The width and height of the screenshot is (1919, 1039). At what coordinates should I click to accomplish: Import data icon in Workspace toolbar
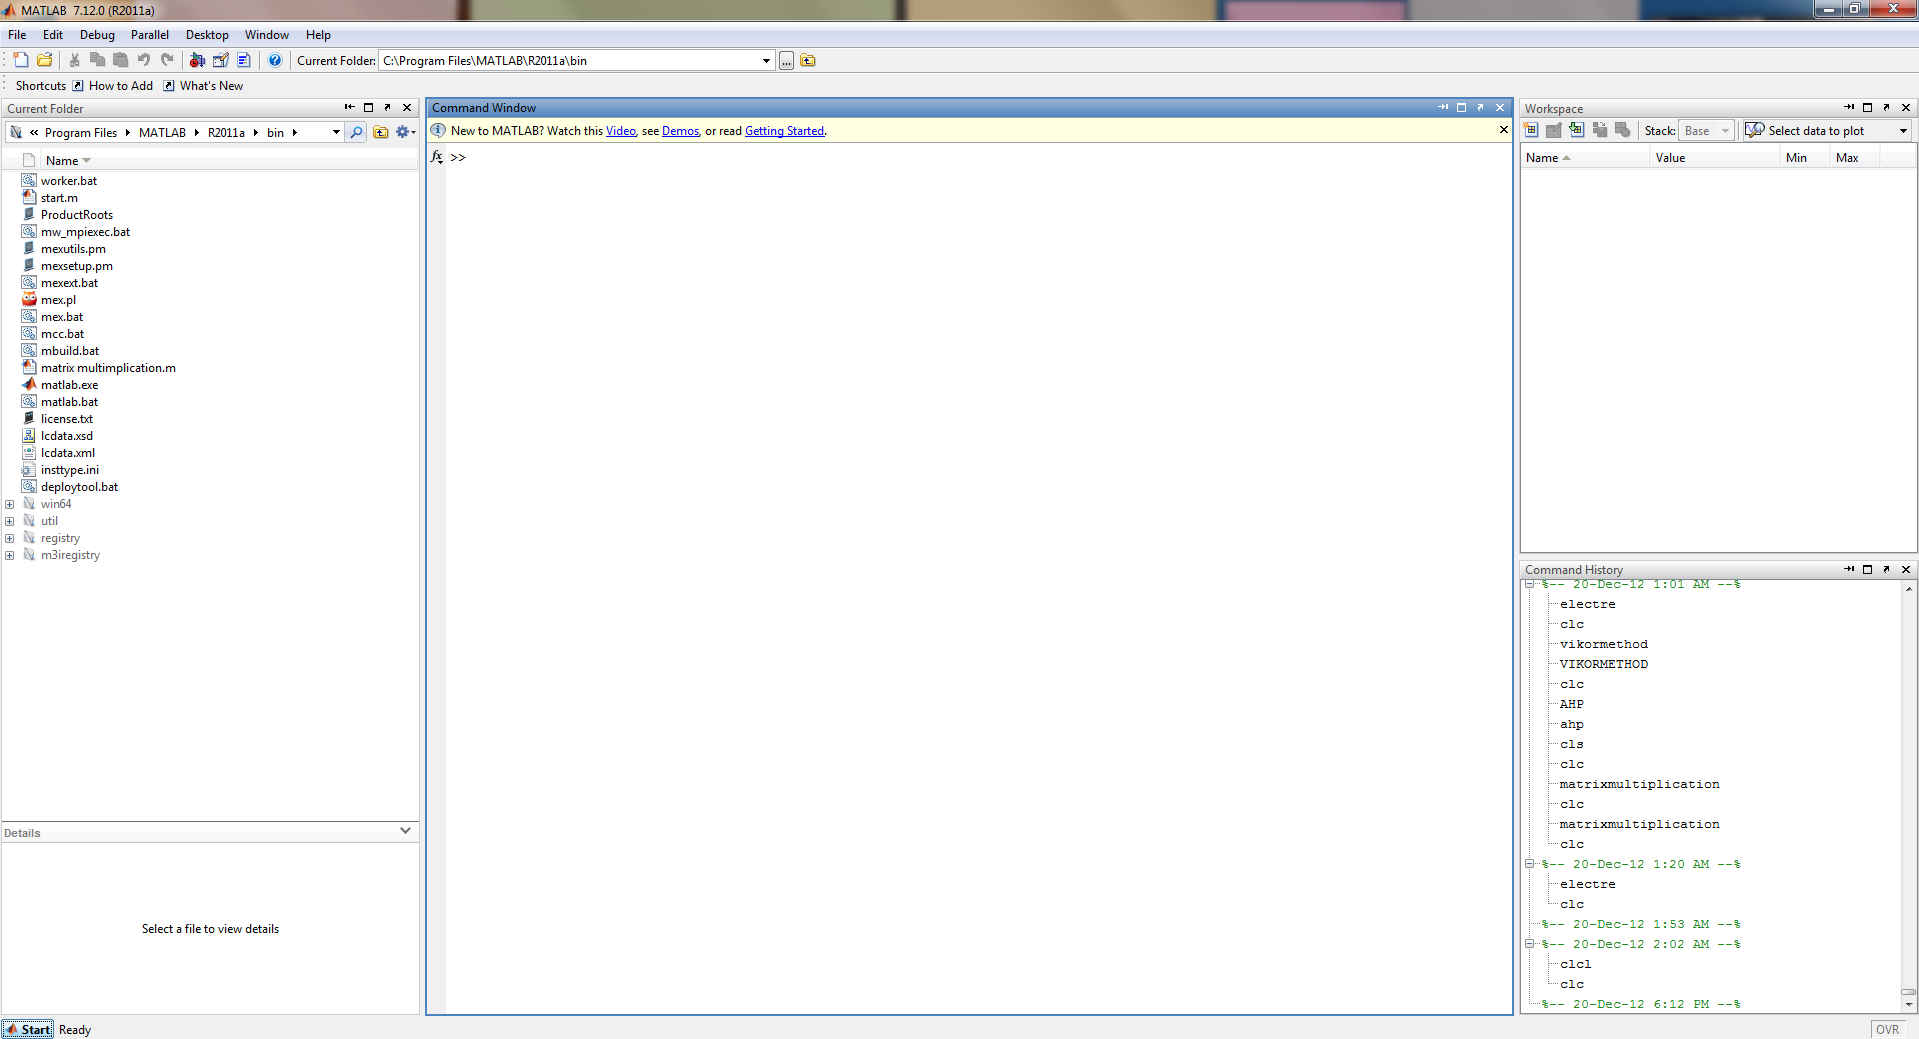(1576, 130)
